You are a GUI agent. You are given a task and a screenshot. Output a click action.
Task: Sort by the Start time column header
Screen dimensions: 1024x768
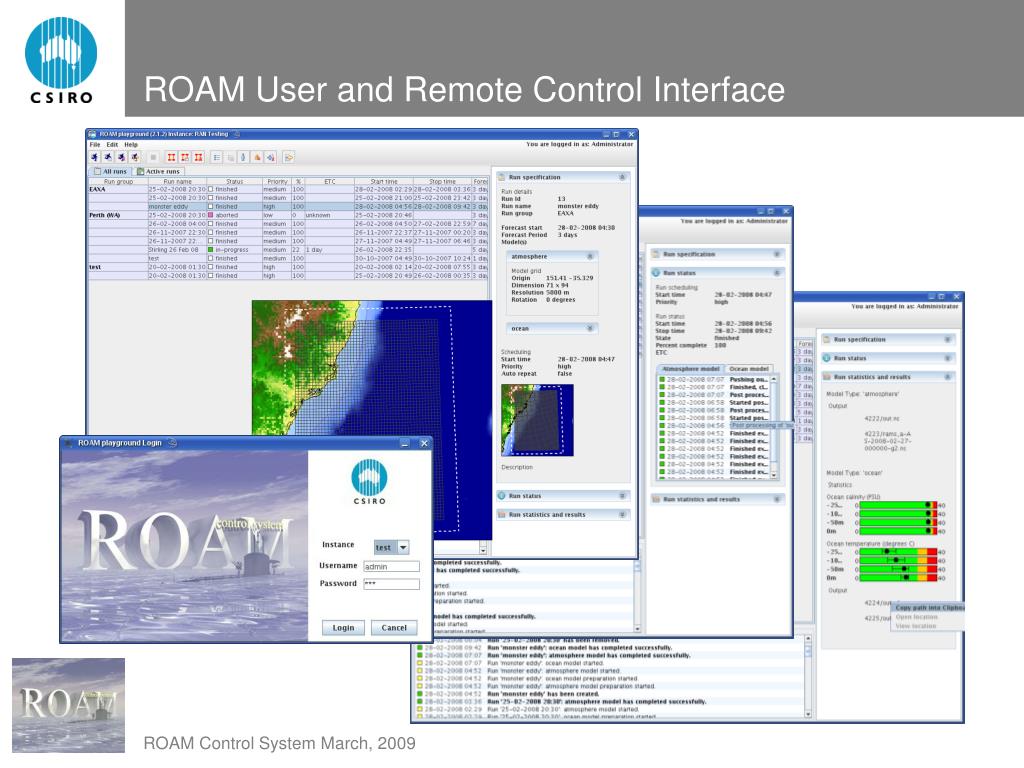(x=383, y=182)
